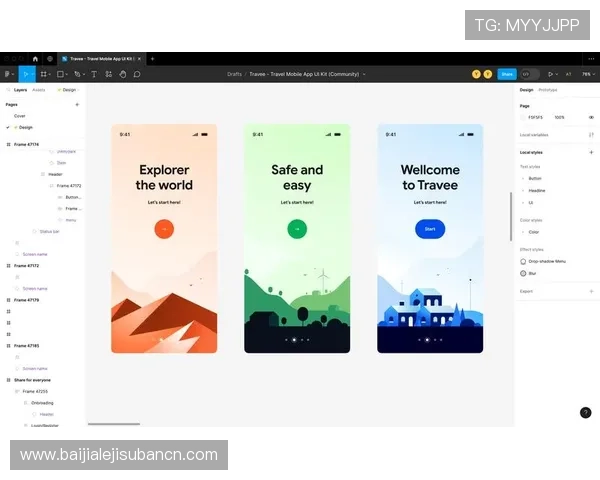Open the Figma main menu
Screen dimensions: 600x480
click(7, 74)
